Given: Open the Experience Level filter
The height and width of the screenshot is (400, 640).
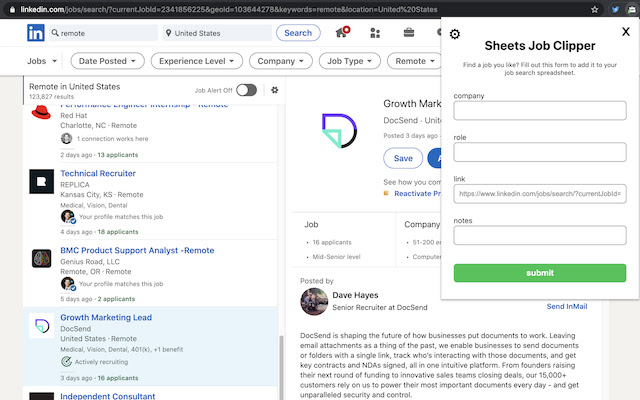Looking at the screenshot, I should 197,61.
